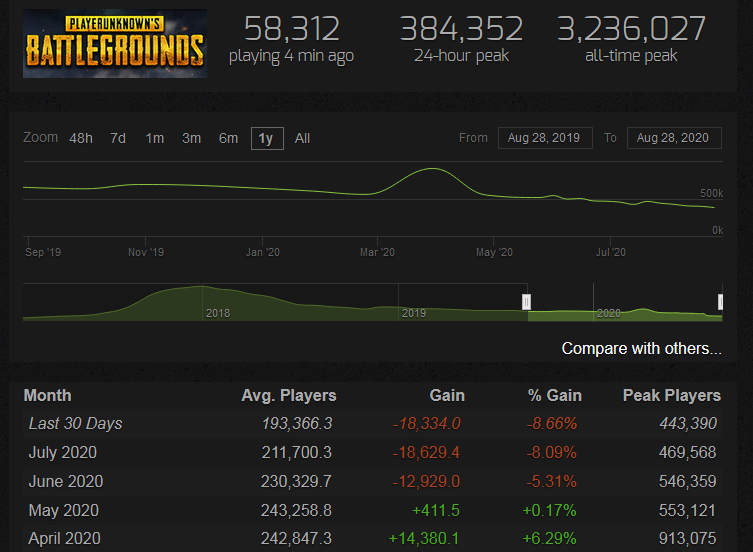Click the -12,929.0 gain value
Screen dimensions: 753x552
coord(426,481)
